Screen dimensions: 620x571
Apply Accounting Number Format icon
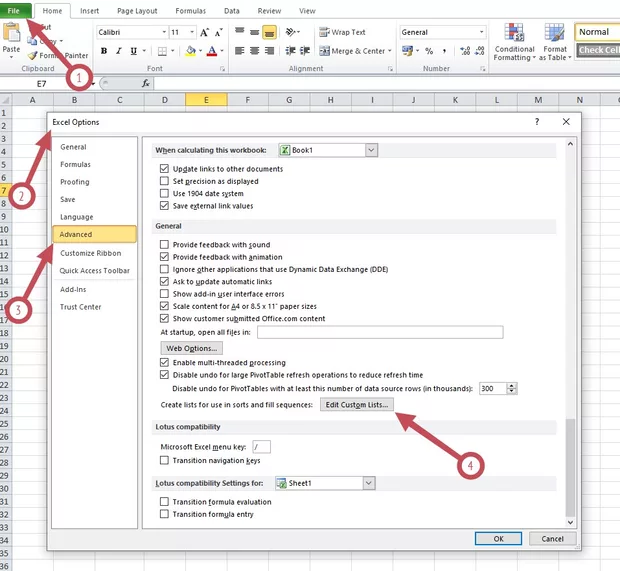407,51
